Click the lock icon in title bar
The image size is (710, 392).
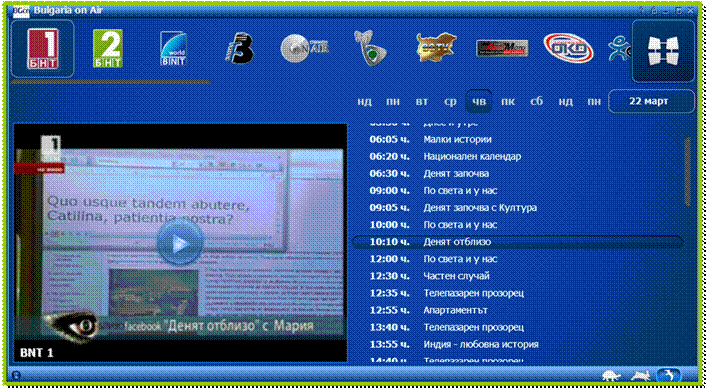(654, 10)
